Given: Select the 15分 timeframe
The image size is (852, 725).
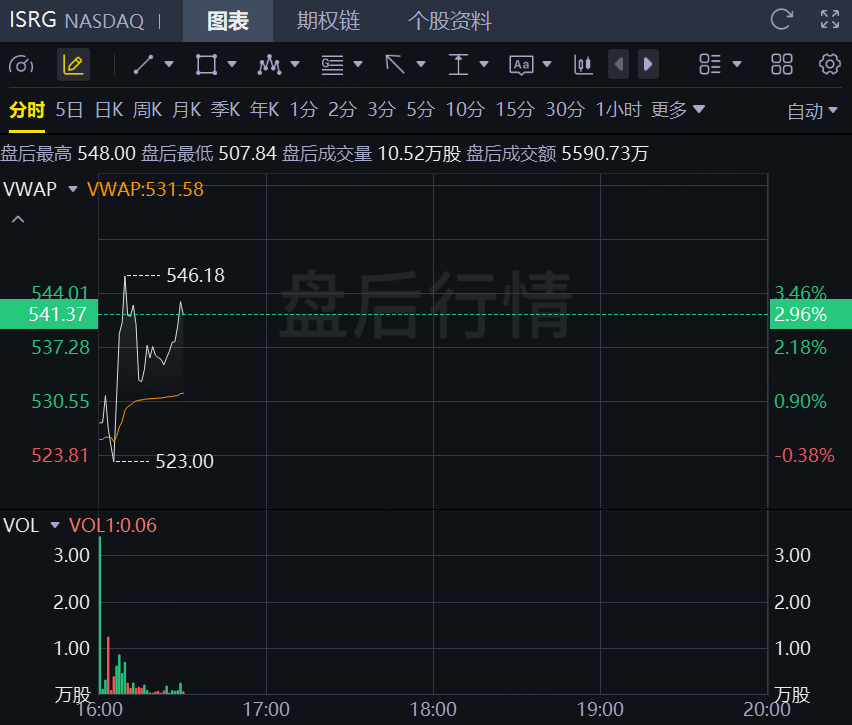Looking at the screenshot, I should pyautogui.click(x=515, y=110).
